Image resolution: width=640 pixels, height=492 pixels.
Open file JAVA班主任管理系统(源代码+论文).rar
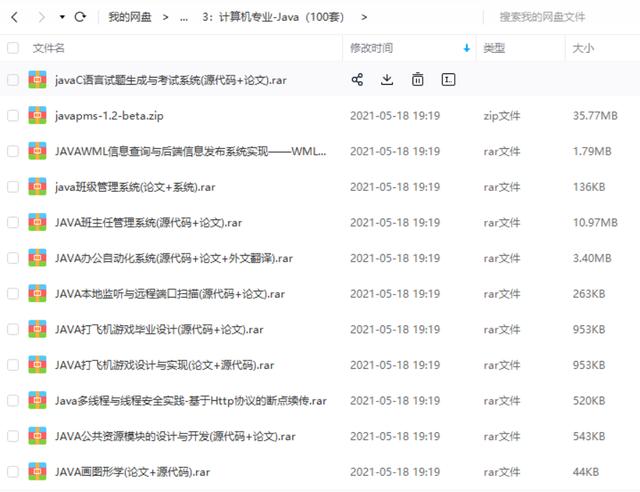pyautogui.click(x=149, y=223)
